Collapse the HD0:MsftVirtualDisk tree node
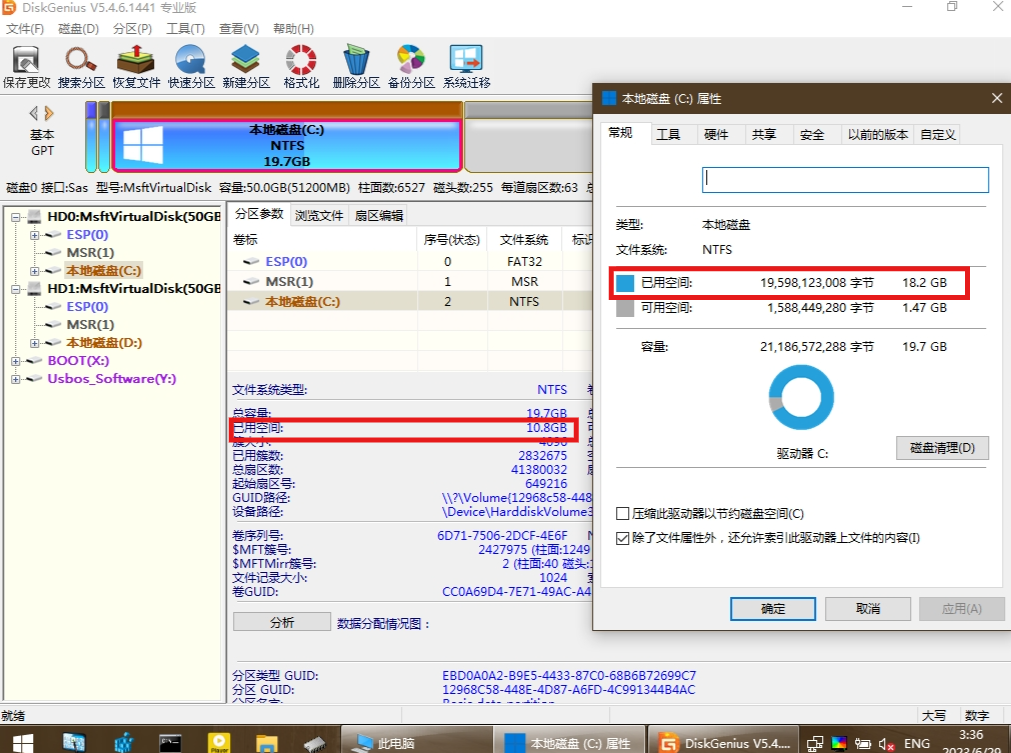This screenshot has width=1011, height=753. [15, 217]
